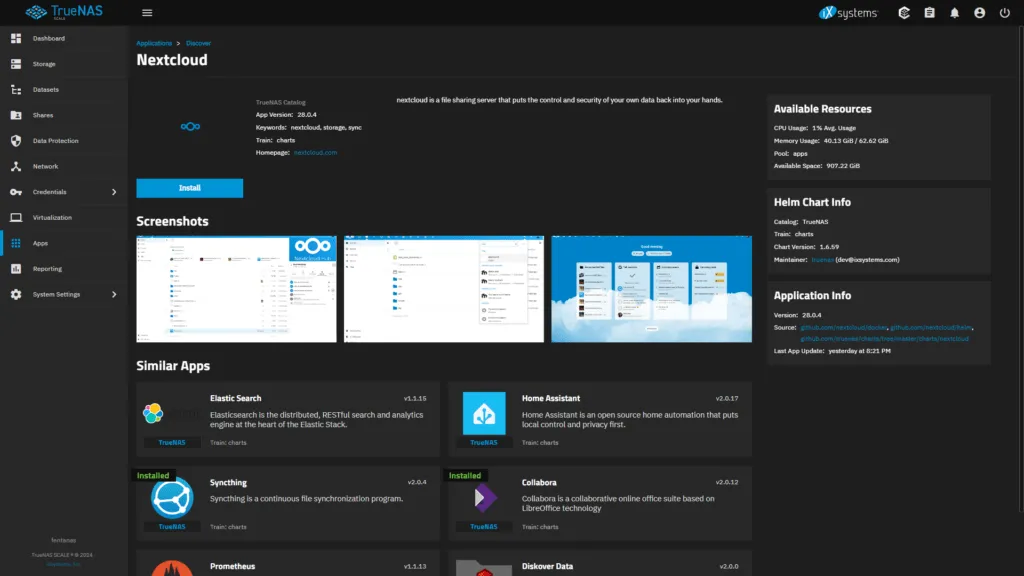Click the power shutdown icon
Viewport: 1024px width, 576px height.
[x=1006, y=13]
